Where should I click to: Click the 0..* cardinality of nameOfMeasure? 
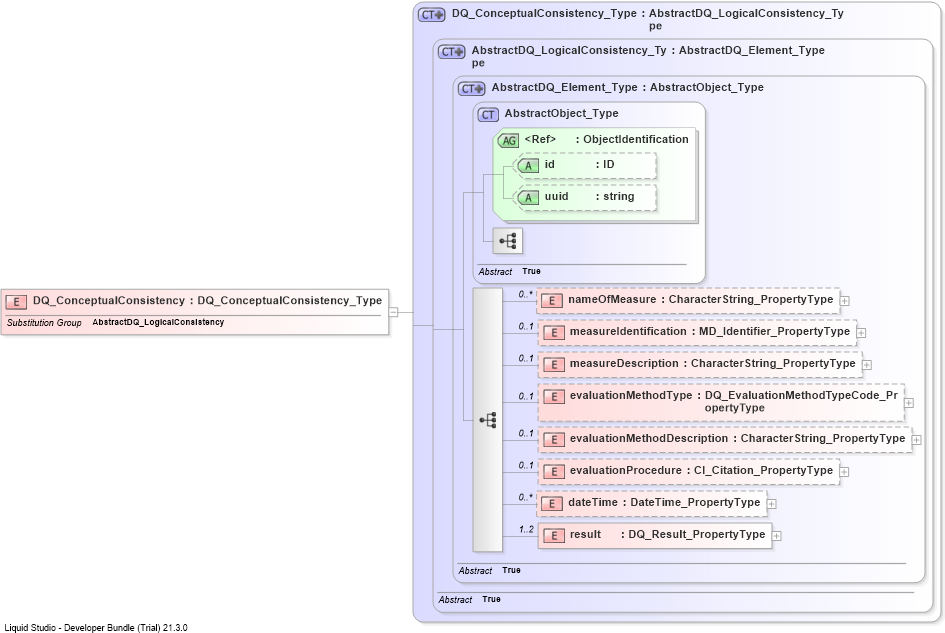tap(526, 294)
